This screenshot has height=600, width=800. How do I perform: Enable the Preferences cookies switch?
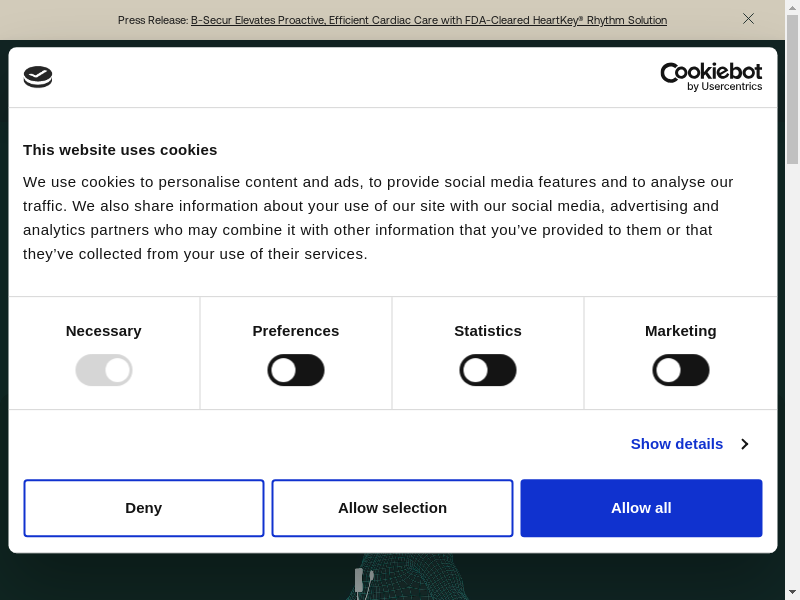coord(296,370)
